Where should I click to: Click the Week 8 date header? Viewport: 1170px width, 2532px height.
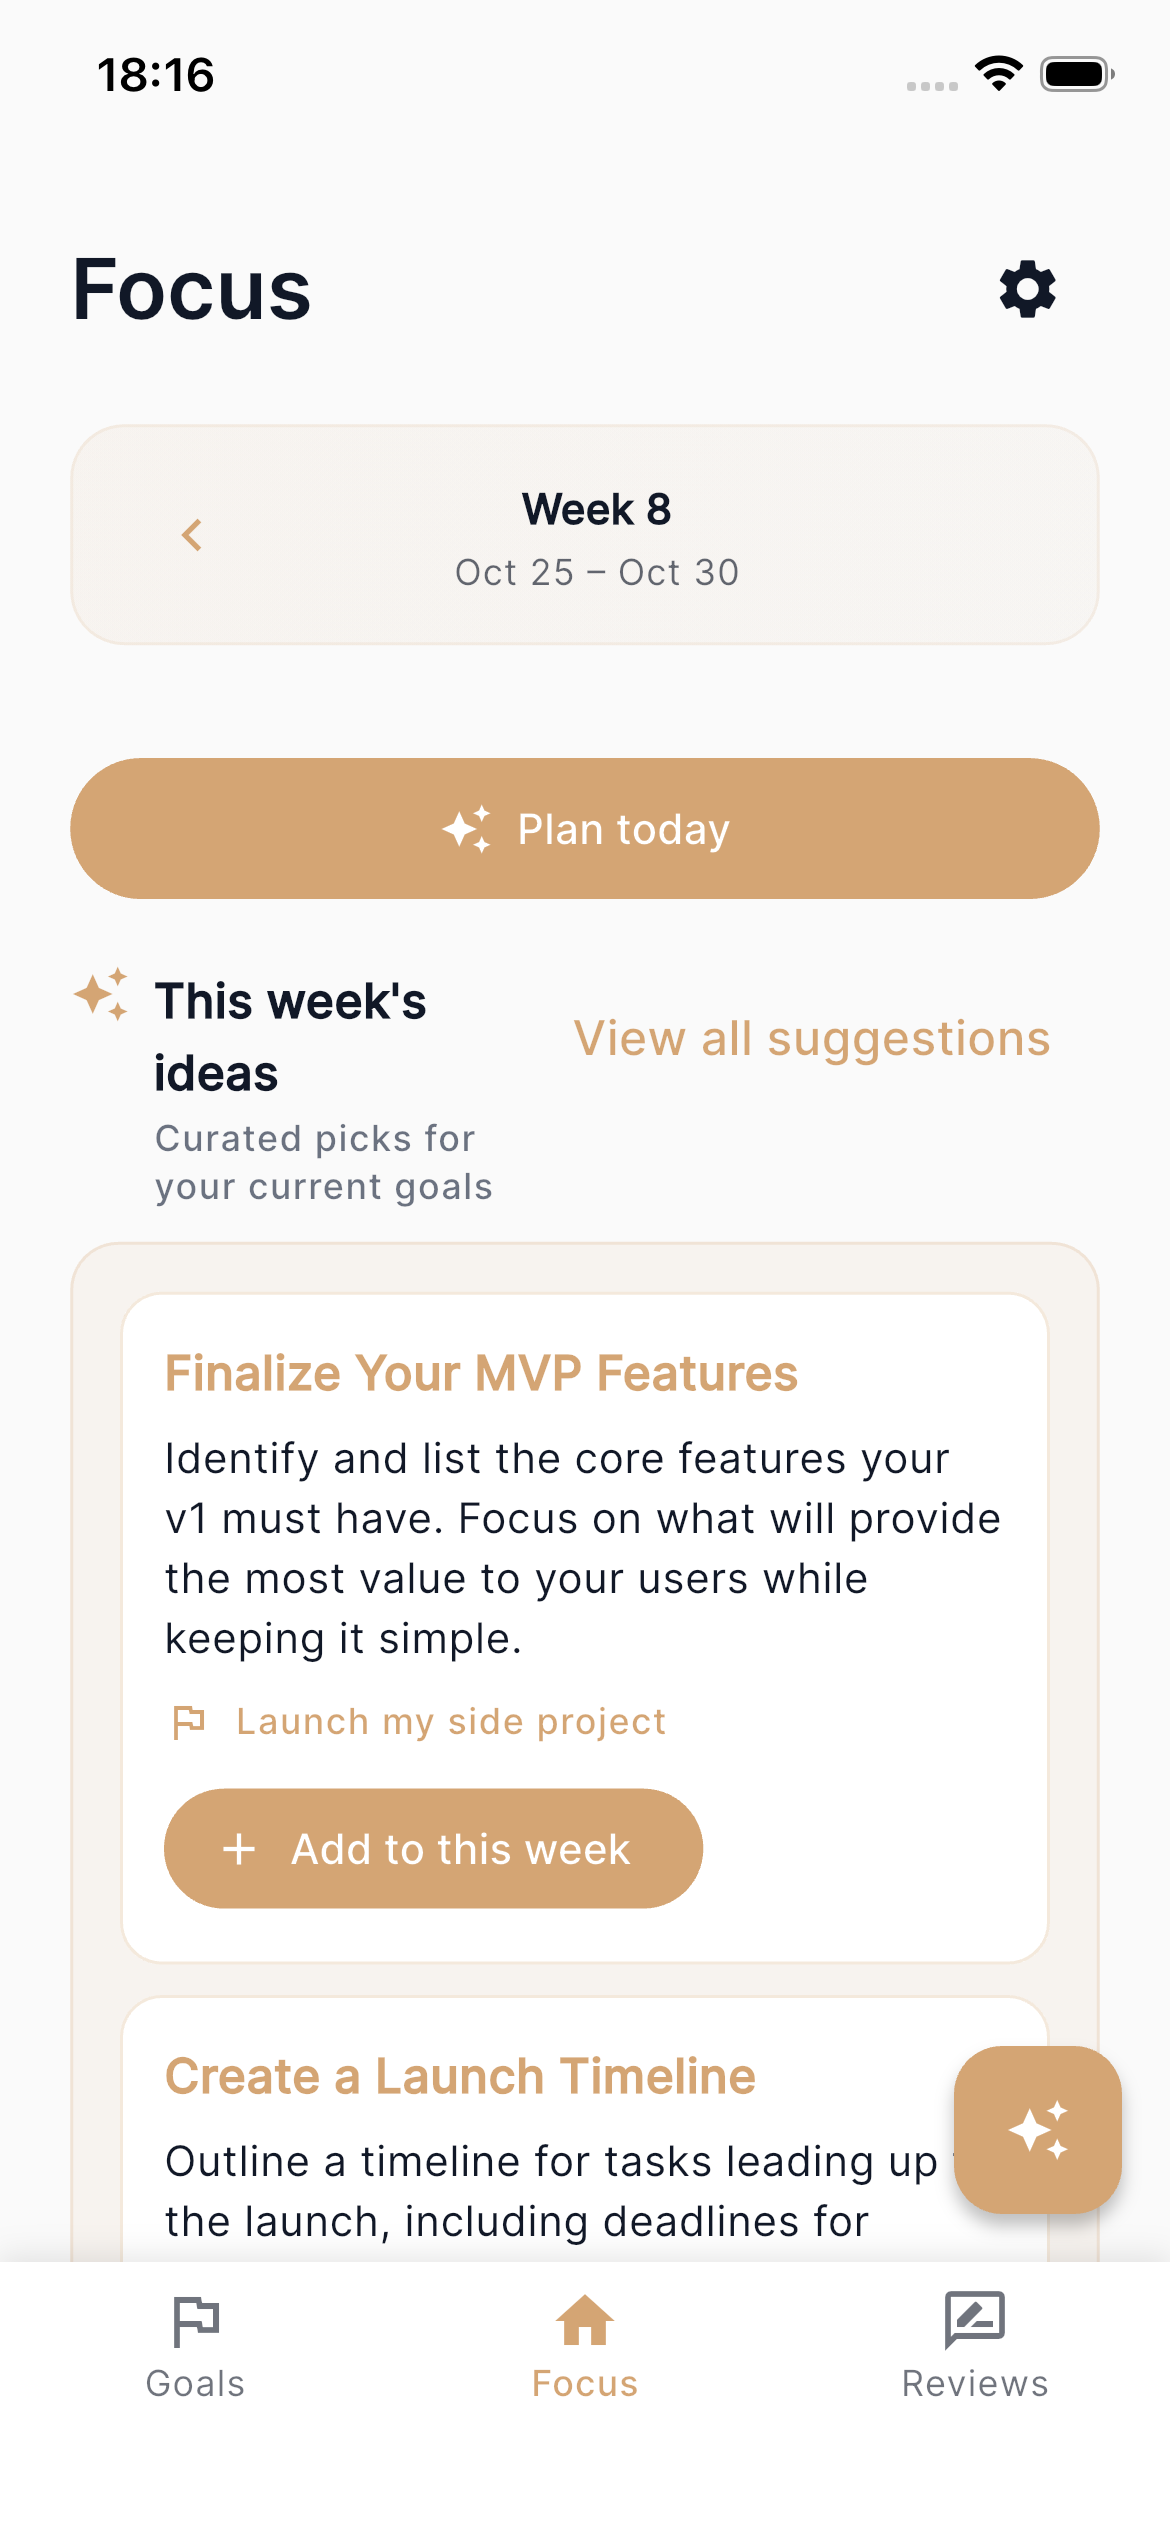(x=596, y=538)
